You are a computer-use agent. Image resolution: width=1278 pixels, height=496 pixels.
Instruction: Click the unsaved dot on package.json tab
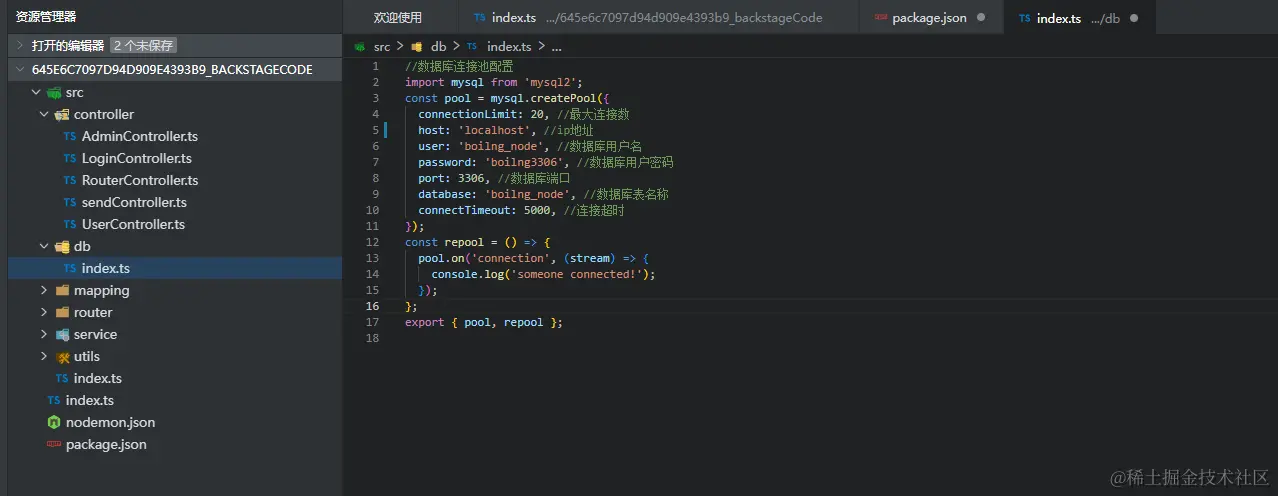click(981, 18)
